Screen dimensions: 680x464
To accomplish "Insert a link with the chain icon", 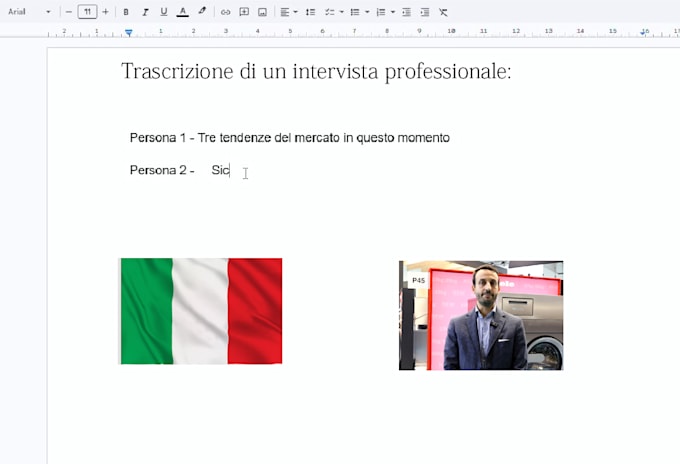I will click(226, 12).
